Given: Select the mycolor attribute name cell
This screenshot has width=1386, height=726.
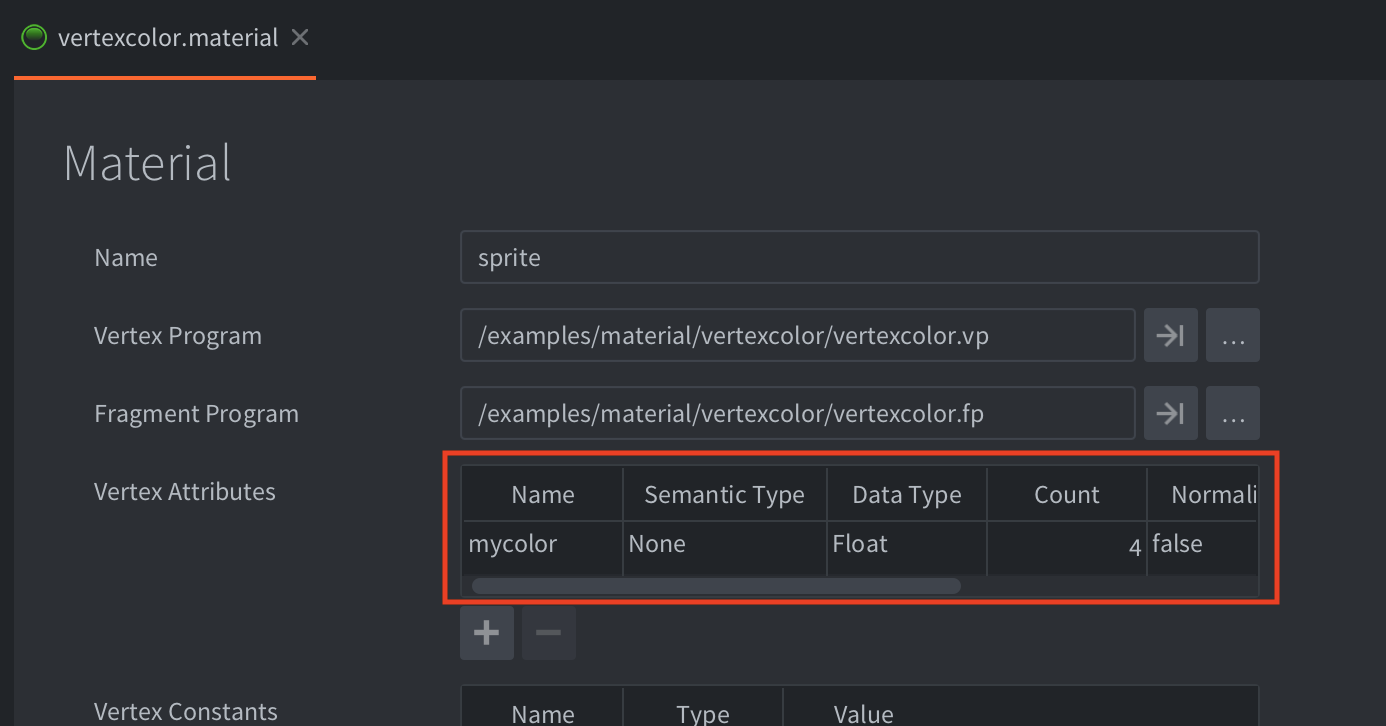Looking at the screenshot, I should point(542,545).
